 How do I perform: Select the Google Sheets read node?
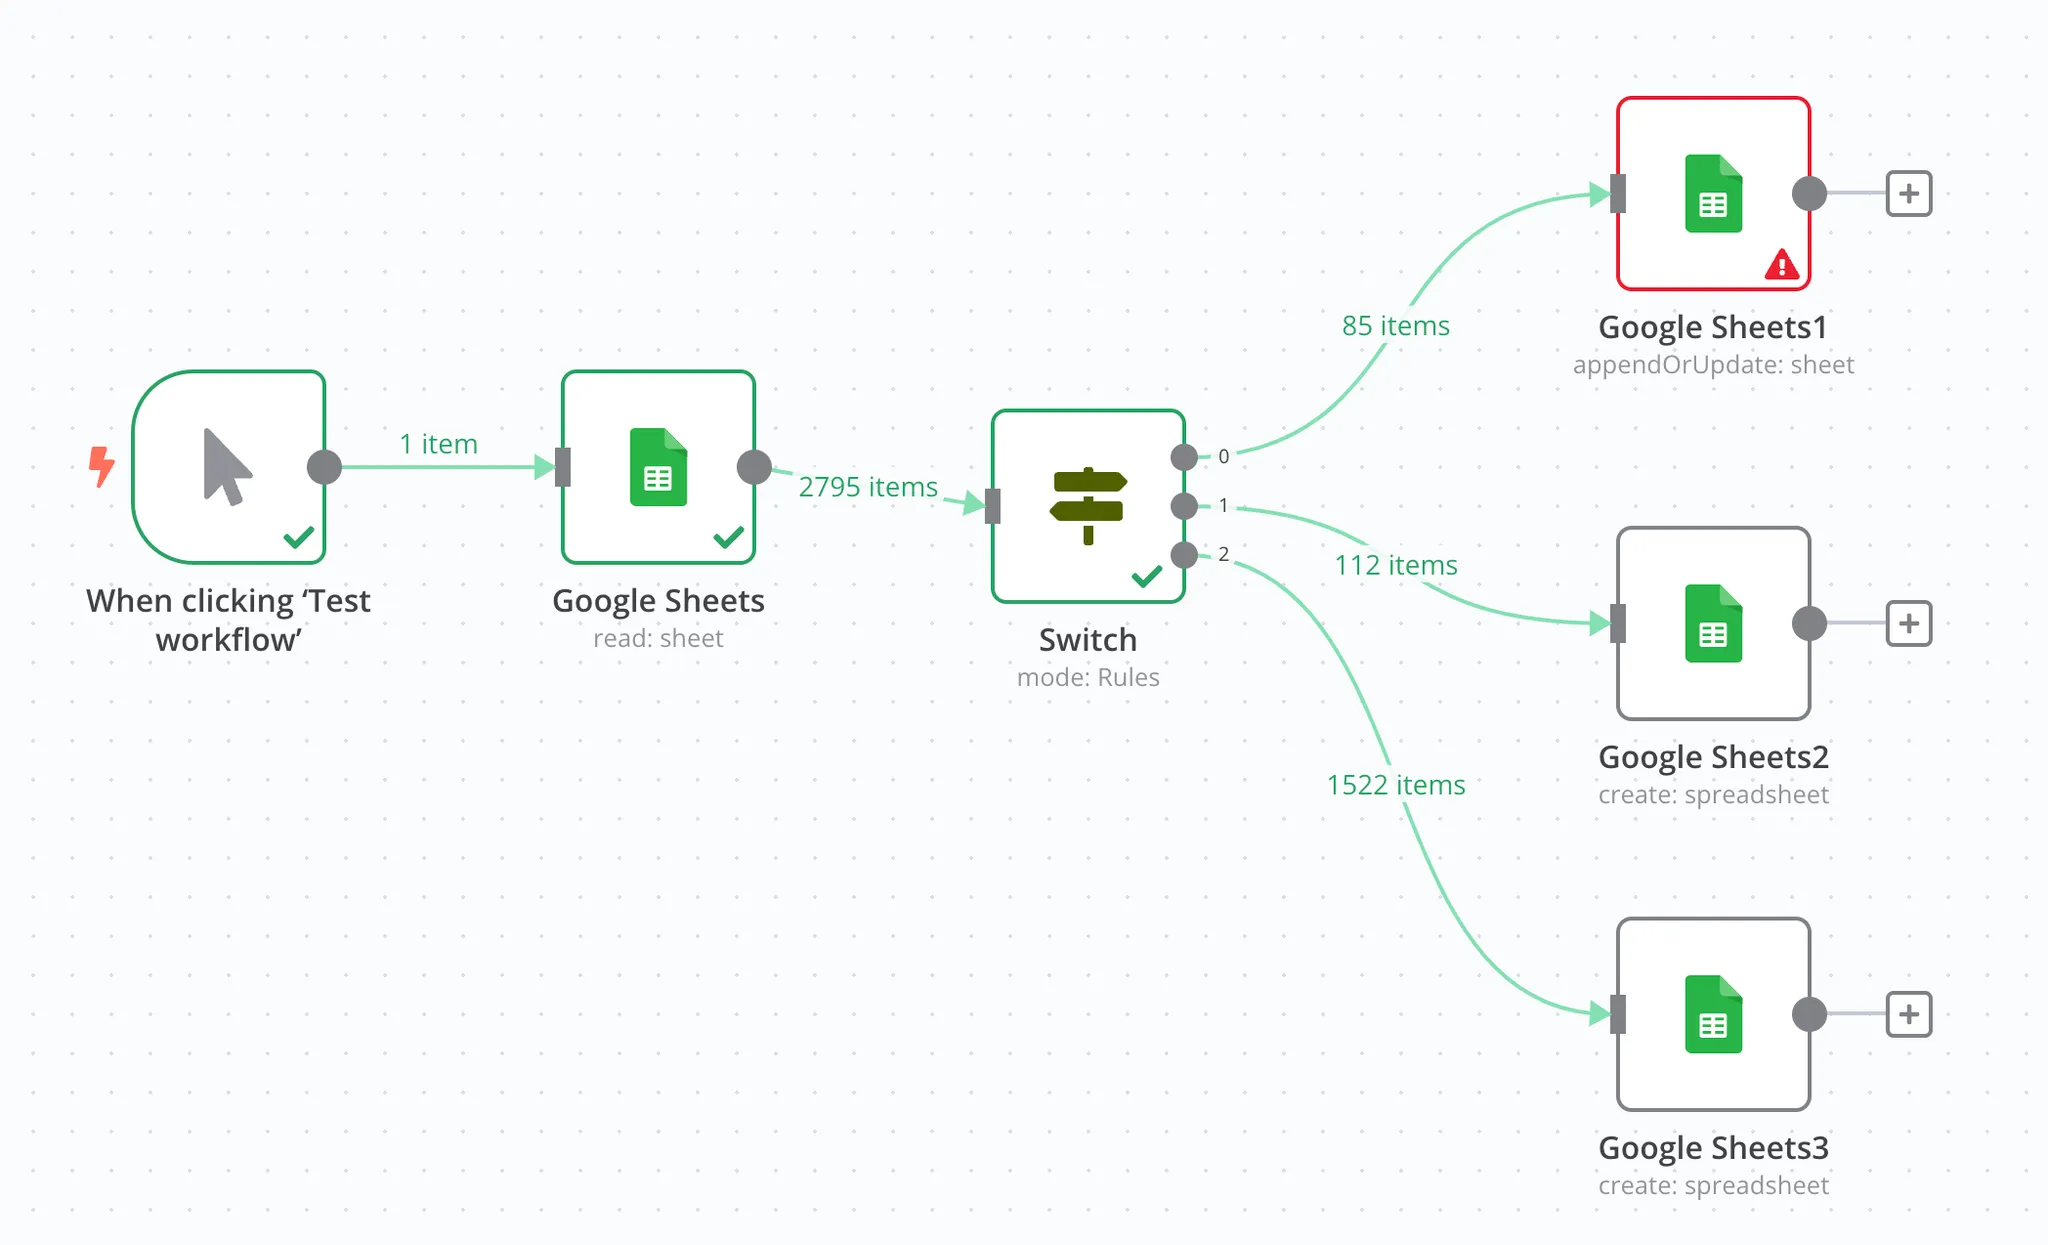coord(658,467)
